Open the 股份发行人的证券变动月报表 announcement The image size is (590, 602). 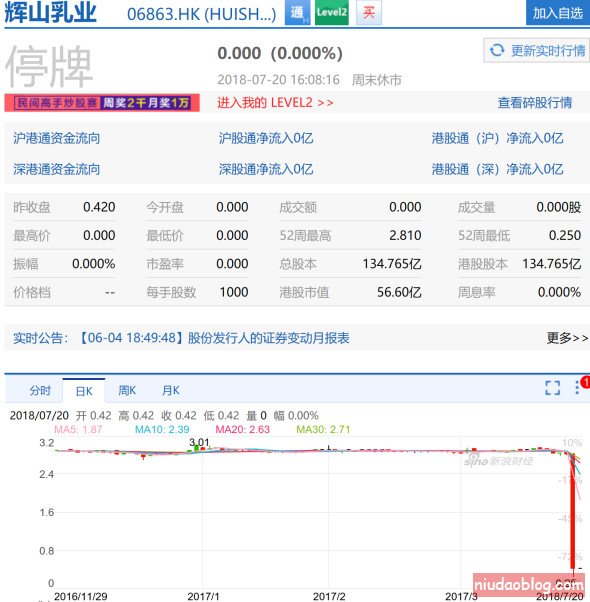point(268,338)
